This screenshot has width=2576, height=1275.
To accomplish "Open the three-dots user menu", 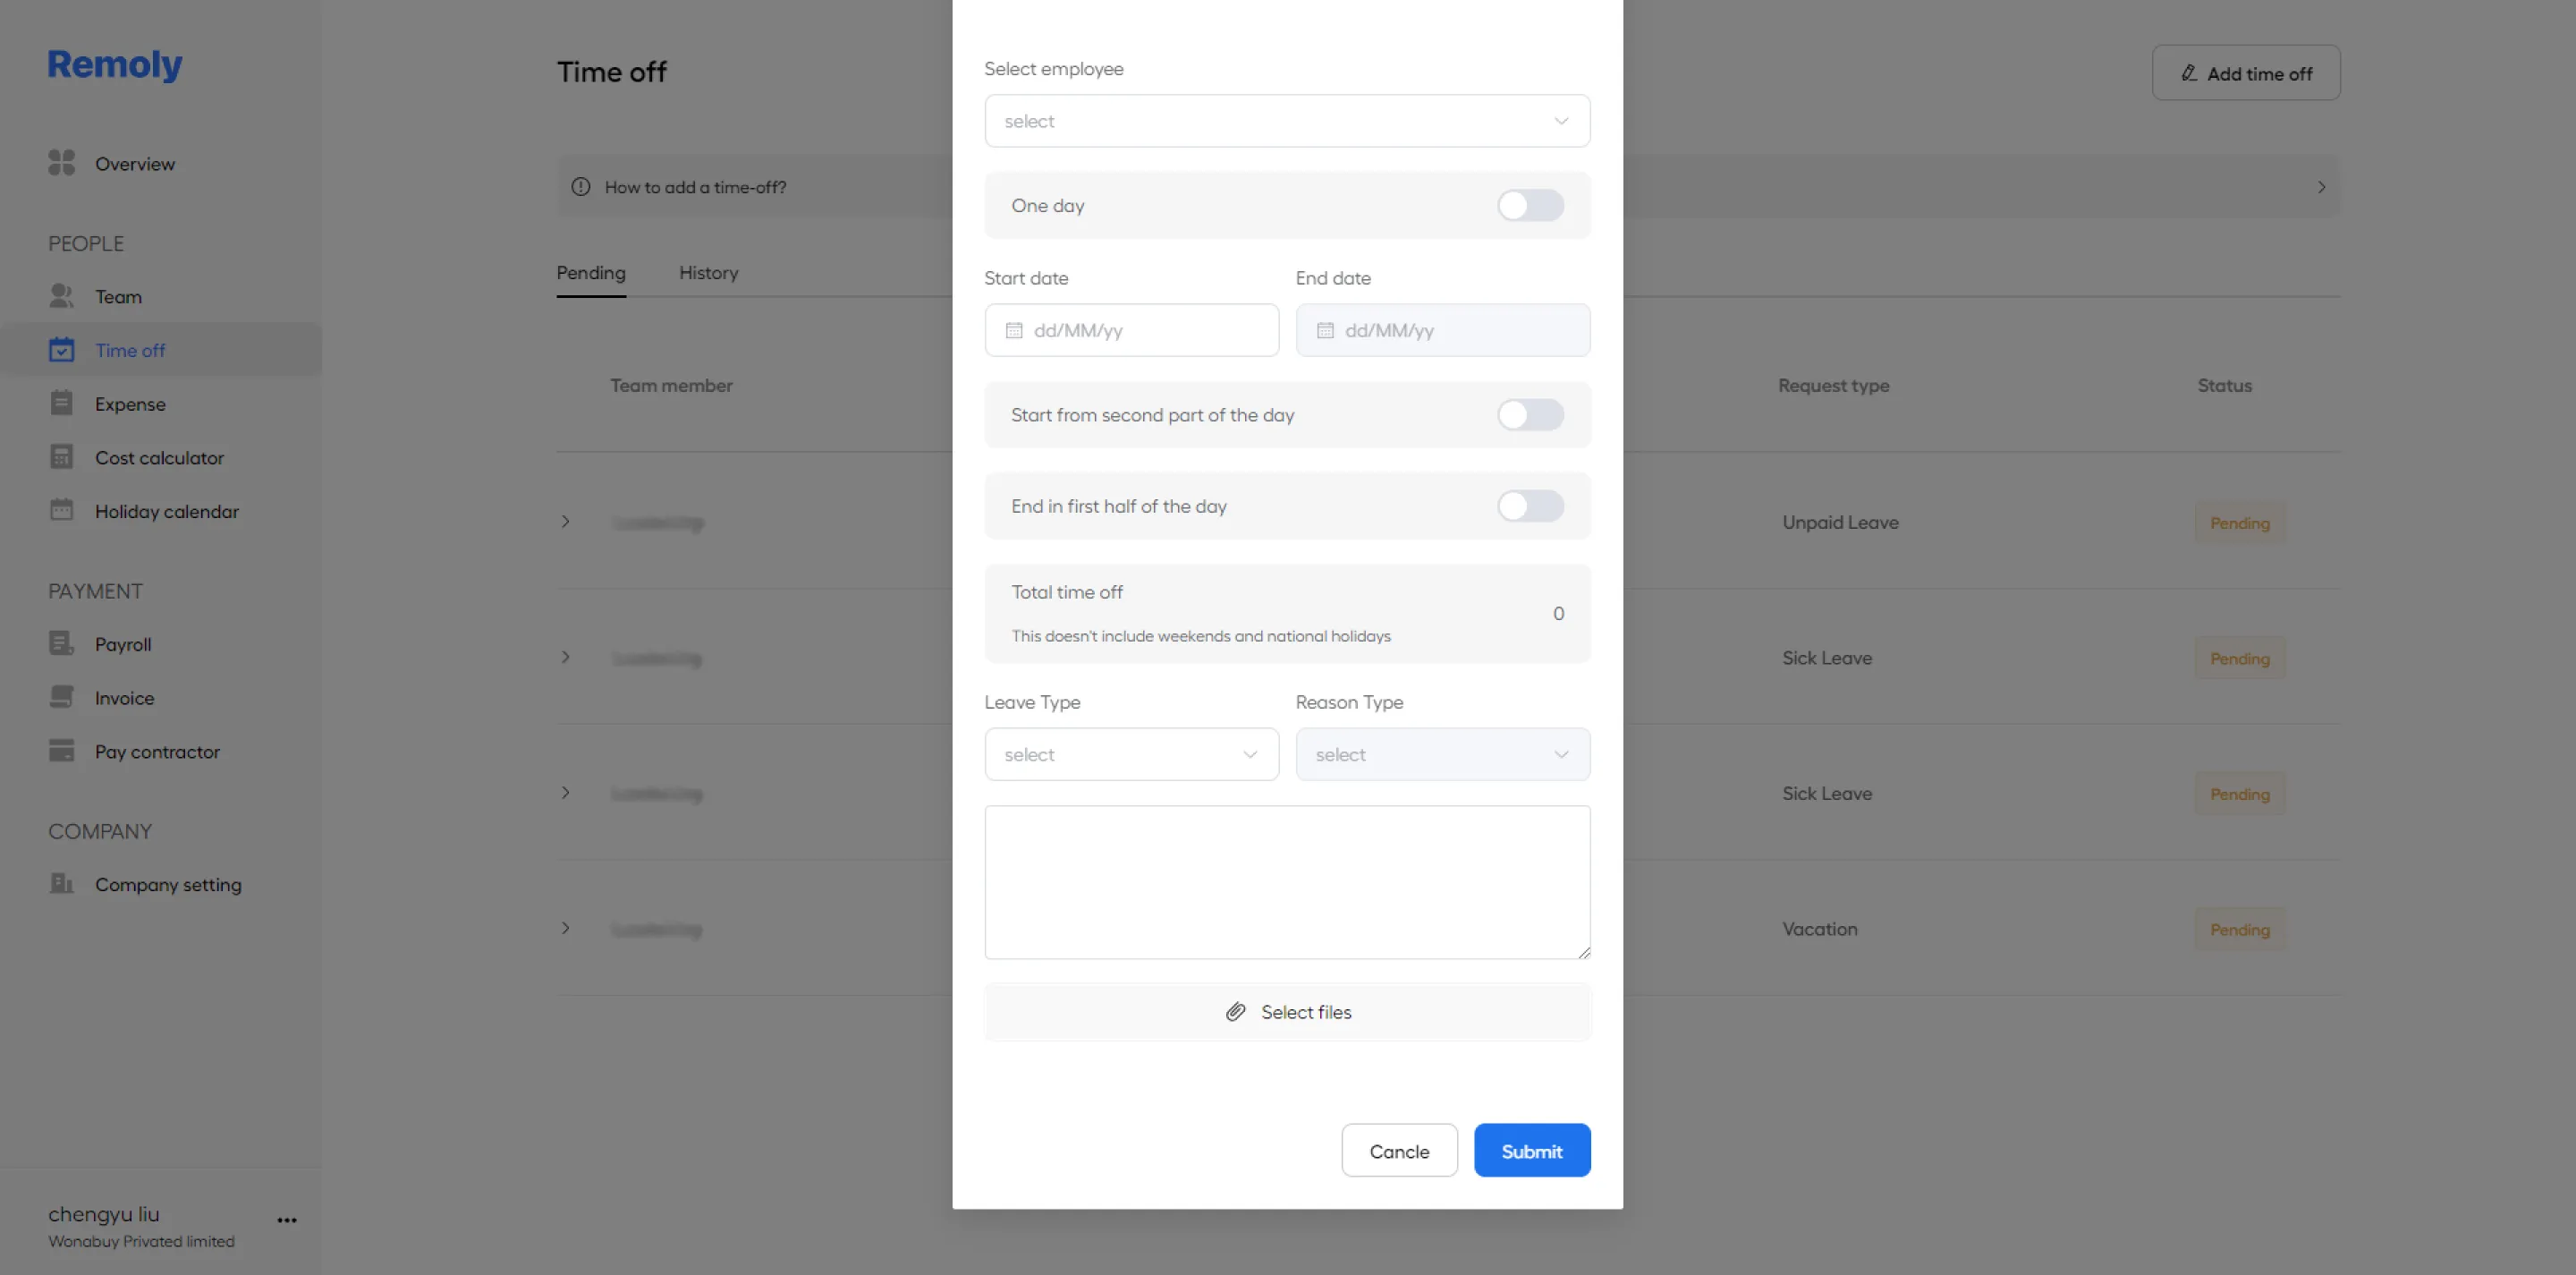I will [287, 1220].
